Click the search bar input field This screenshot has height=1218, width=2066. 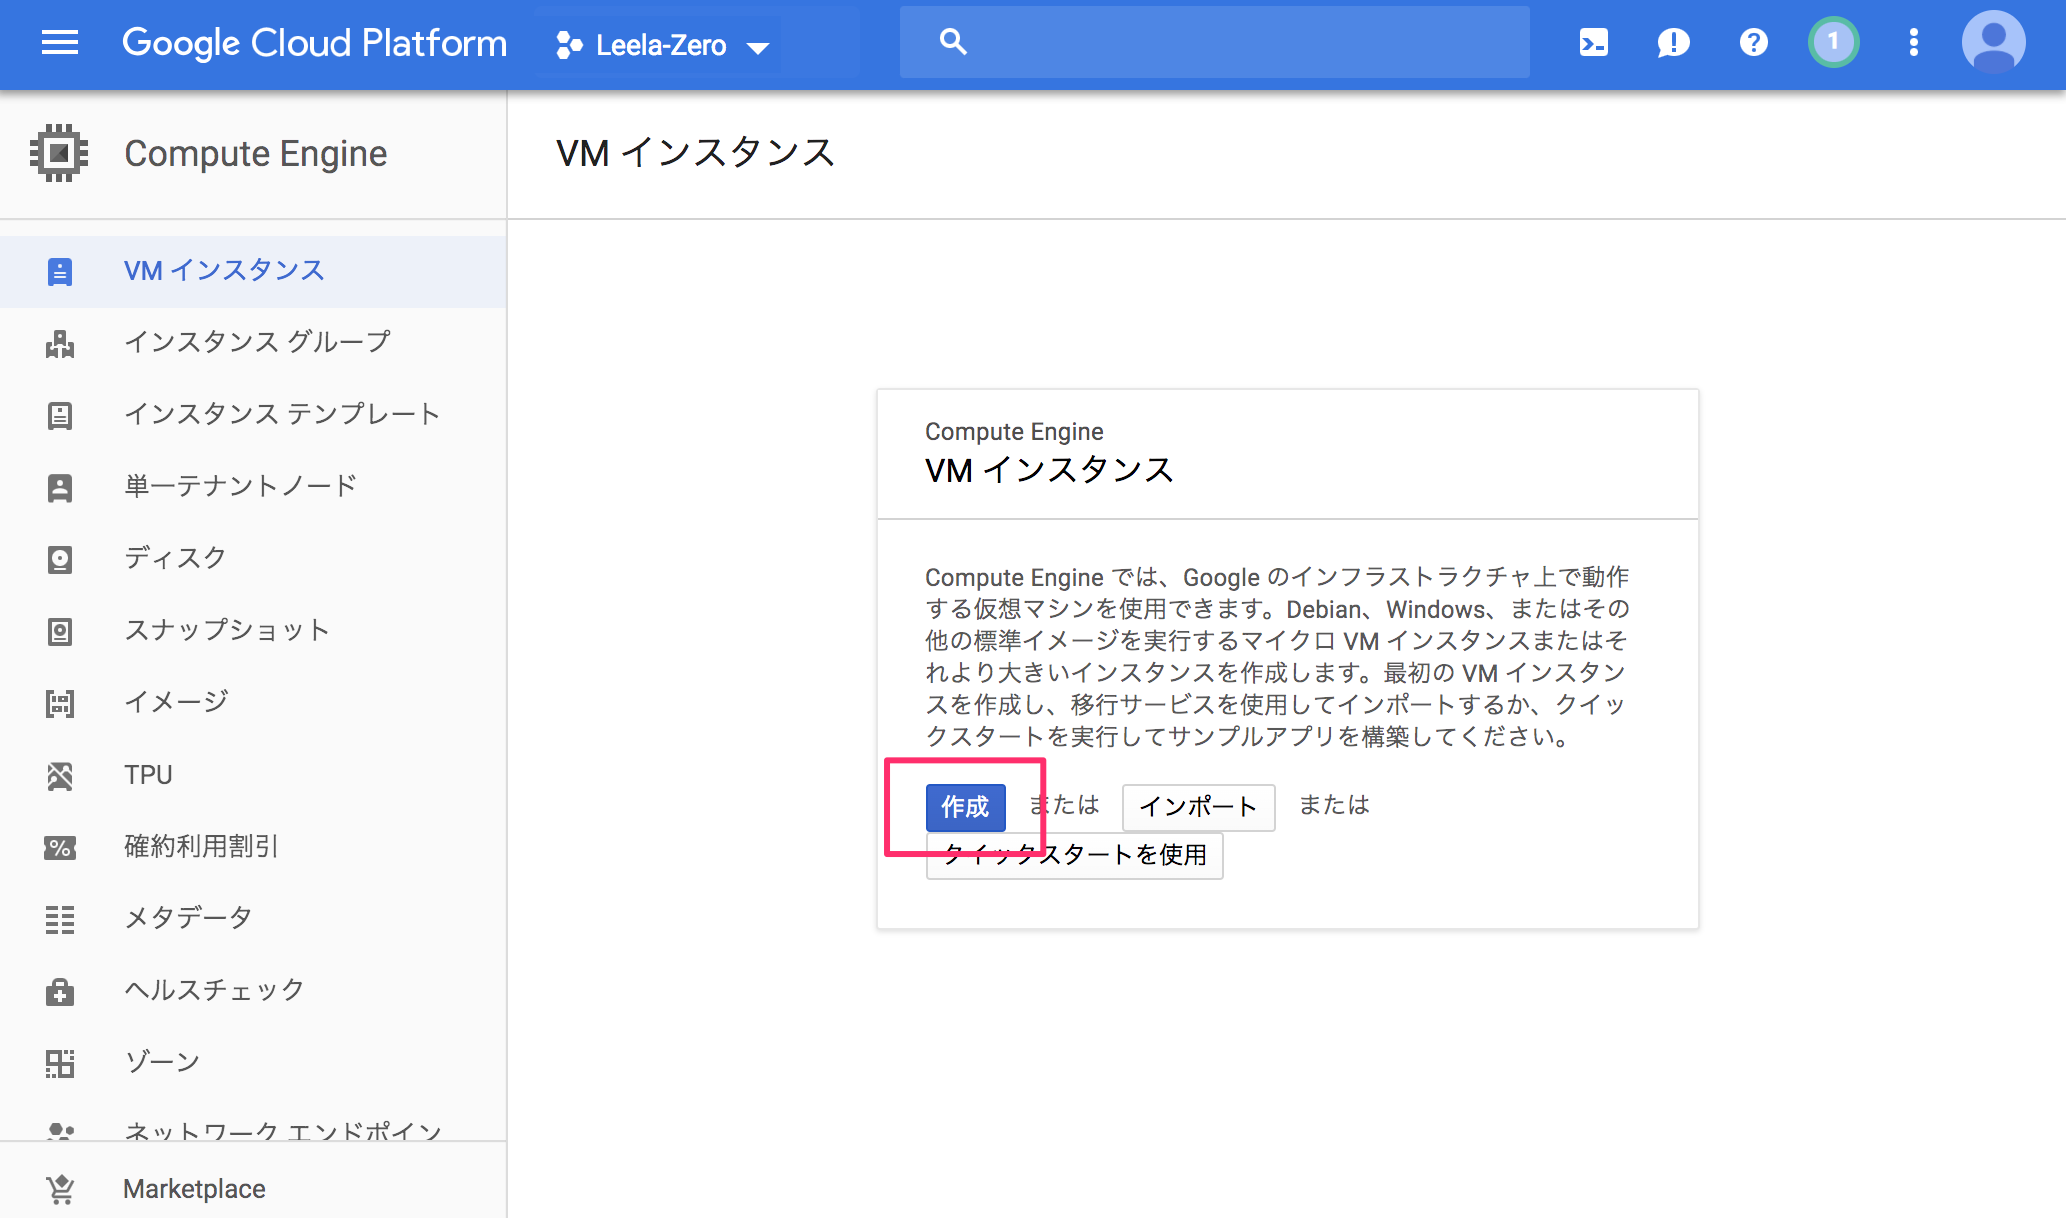click(x=1214, y=42)
